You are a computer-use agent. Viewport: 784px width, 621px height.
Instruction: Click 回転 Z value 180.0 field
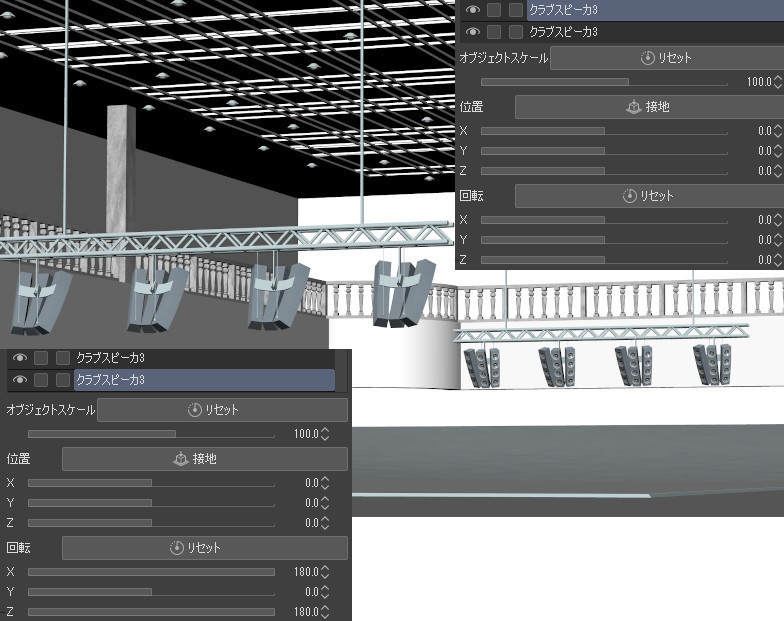[306, 612]
